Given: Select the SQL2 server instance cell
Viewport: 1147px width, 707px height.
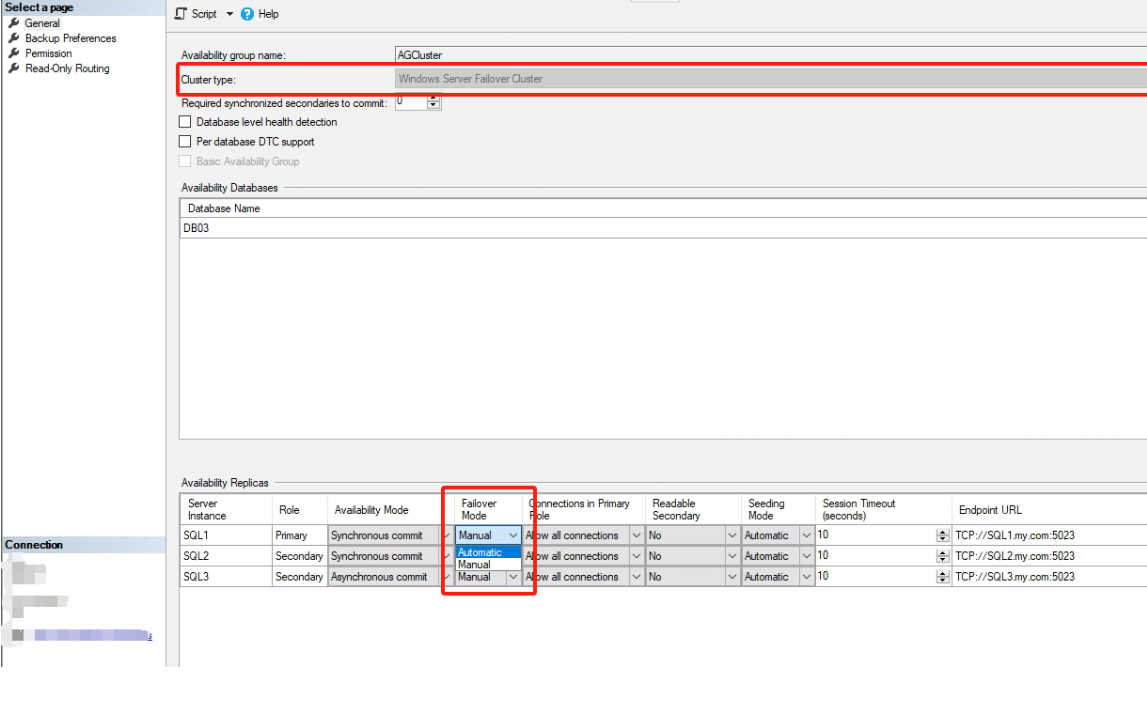Looking at the screenshot, I should pos(226,556).
